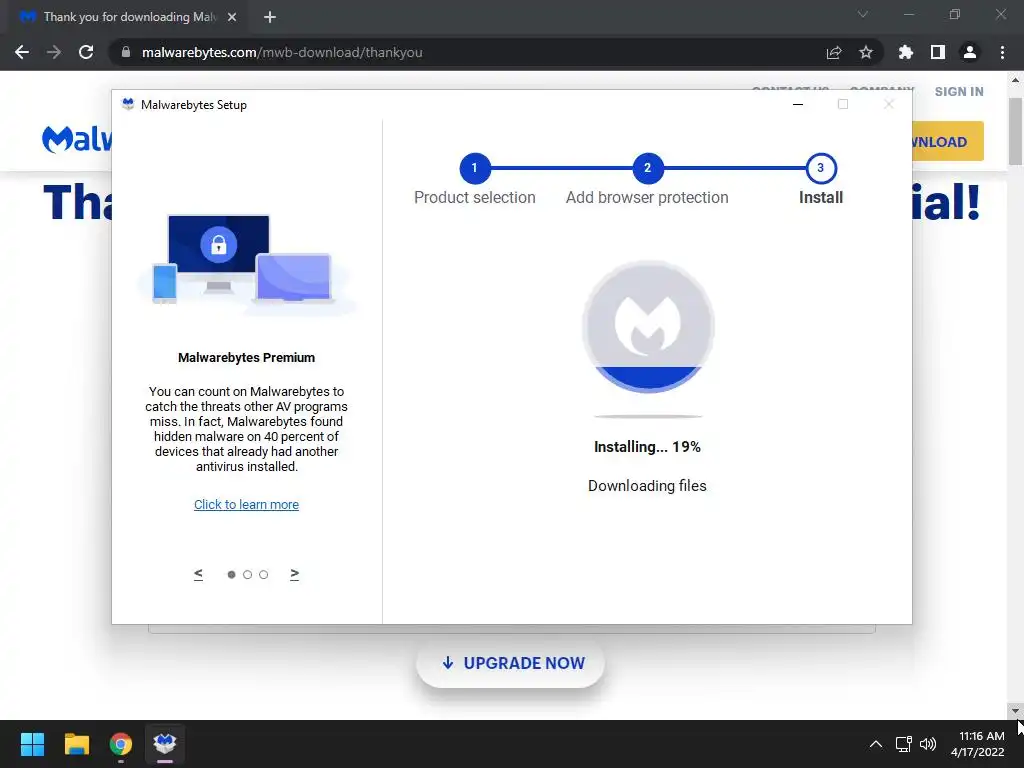This screenshot has height=768, width=1024.
Task: Click the Malwarebytes logo progress indicator
Action: coord(648,327)
